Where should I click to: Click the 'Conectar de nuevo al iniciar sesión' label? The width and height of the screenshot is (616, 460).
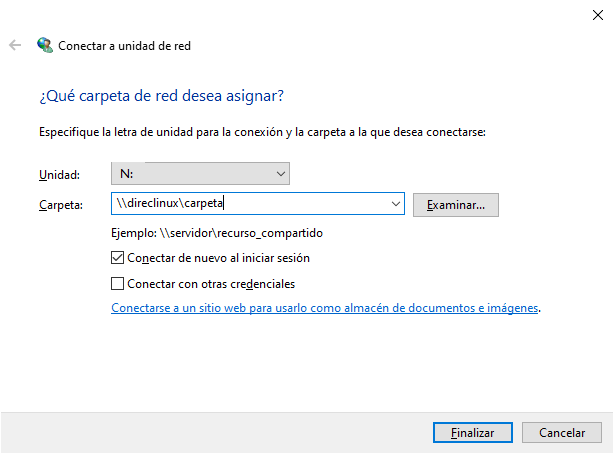pyautogui.click(x=218, y=258)
